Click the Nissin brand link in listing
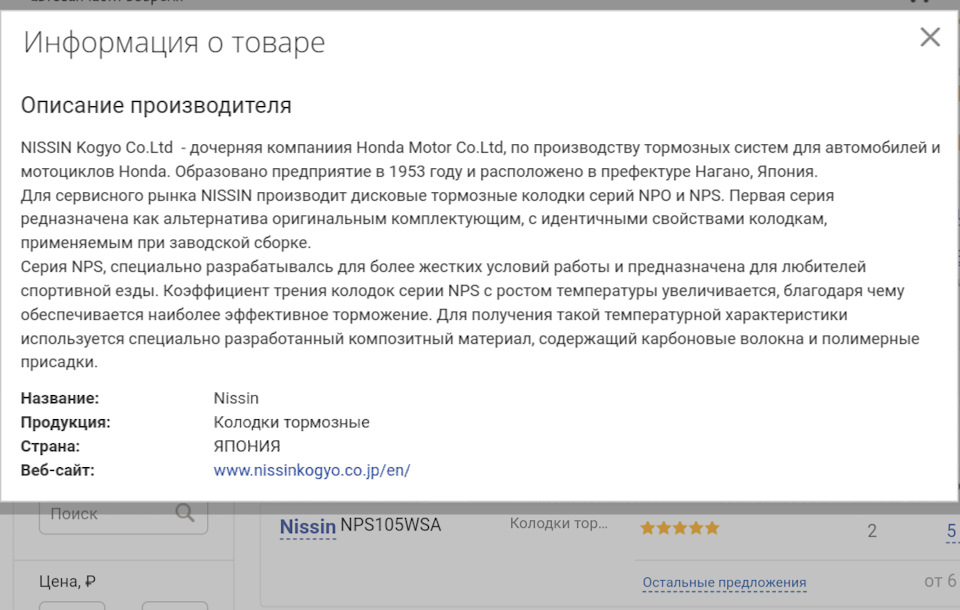960x610 pixels. [x=307, y=527]
